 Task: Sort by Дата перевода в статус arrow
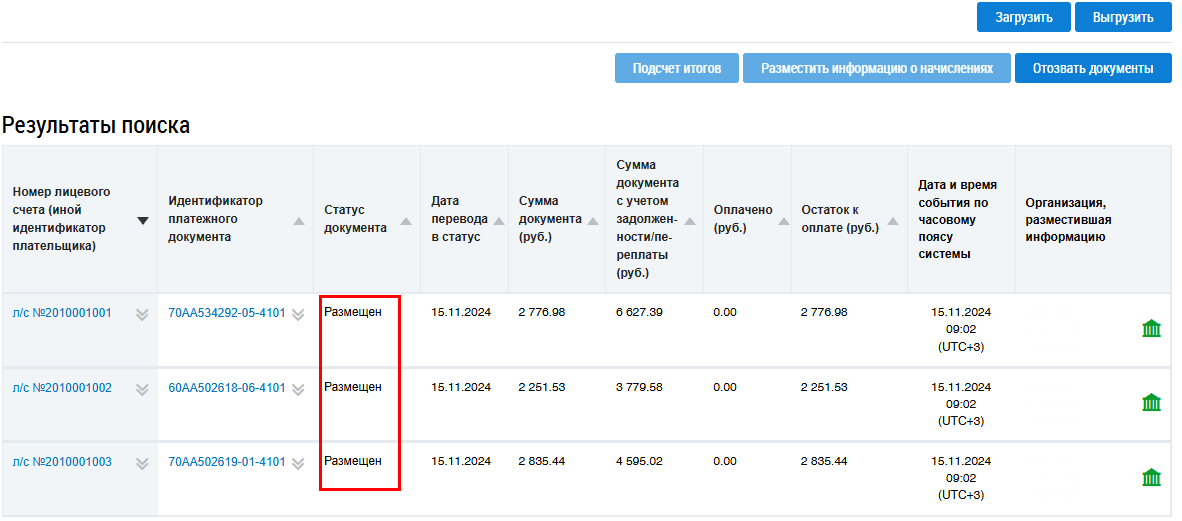(x=498, y=221)
